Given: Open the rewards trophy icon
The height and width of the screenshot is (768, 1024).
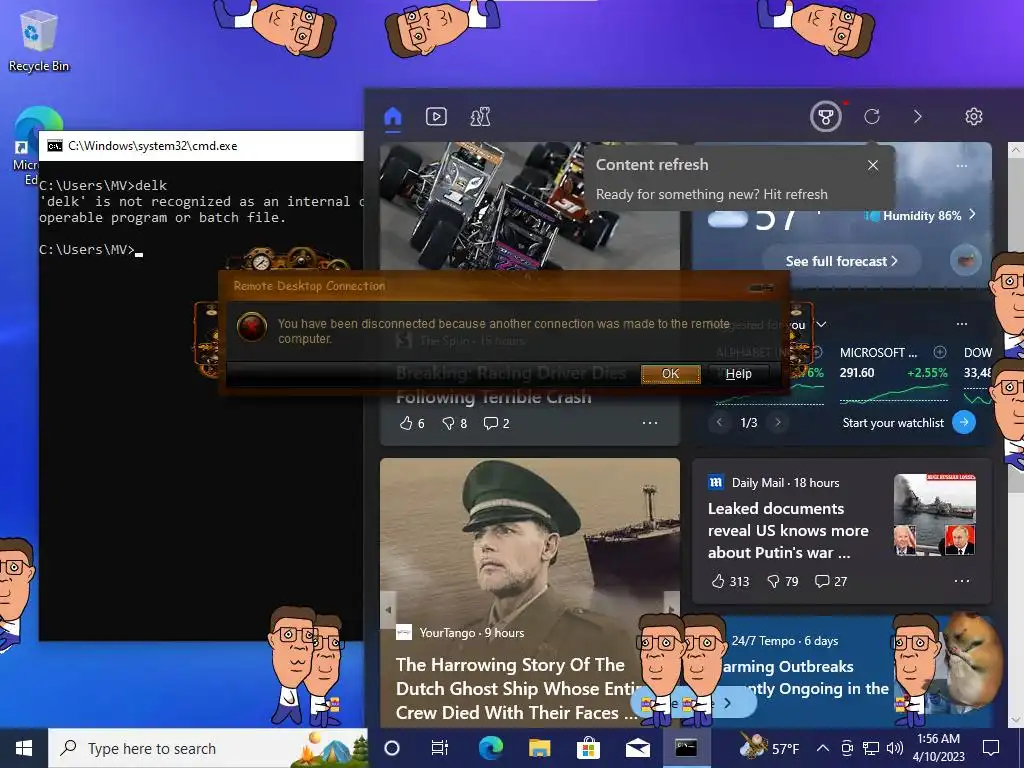Looking at the screenshot, I should tap(825, 117).
